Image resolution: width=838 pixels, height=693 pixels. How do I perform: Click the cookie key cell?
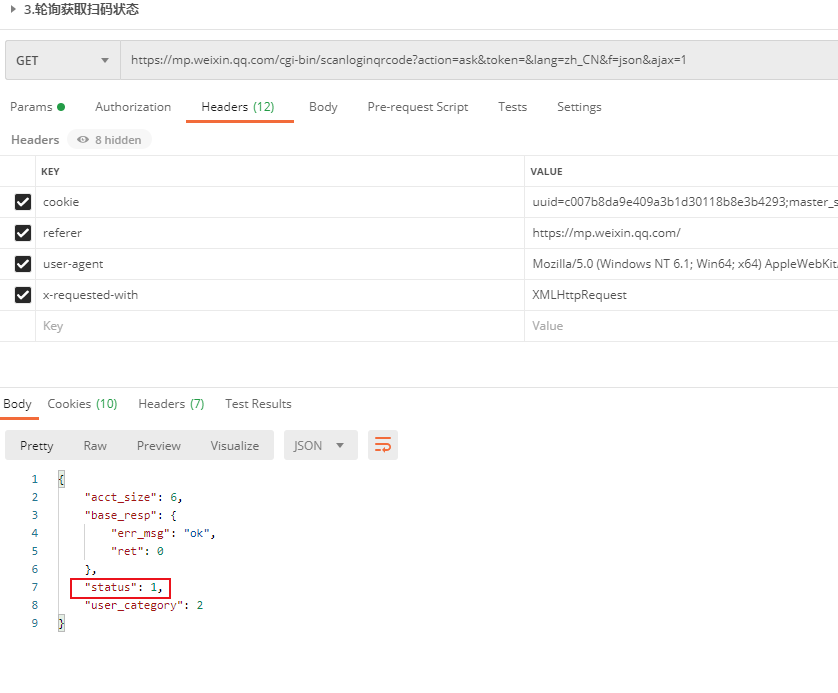[x=280, y=202]
